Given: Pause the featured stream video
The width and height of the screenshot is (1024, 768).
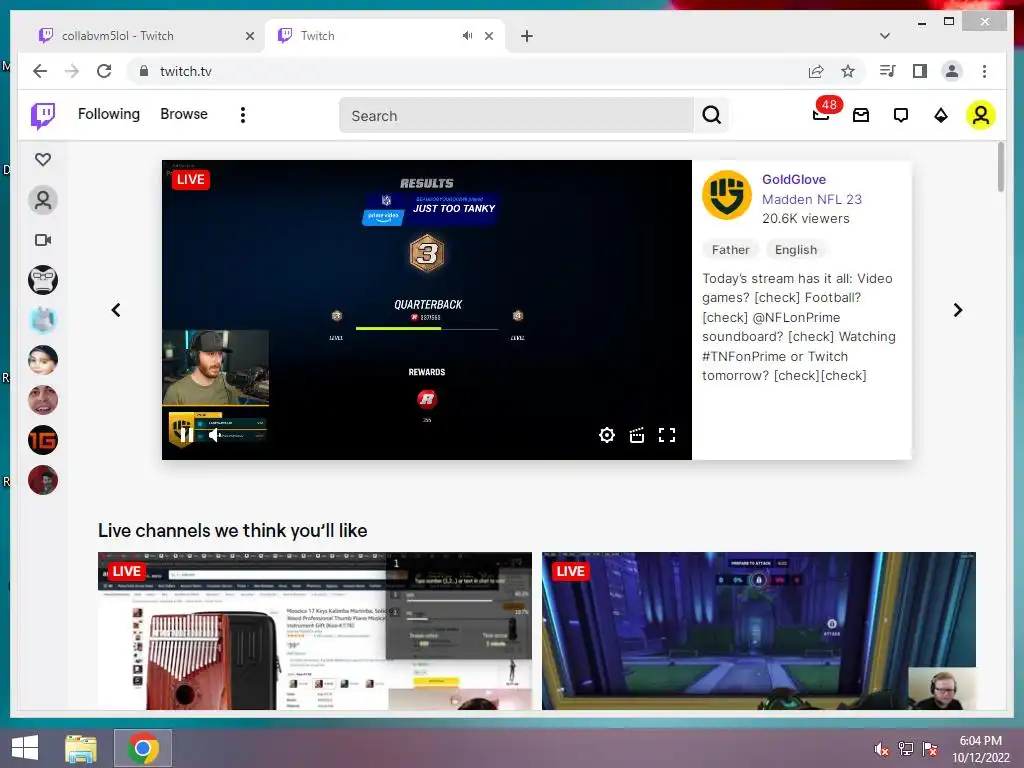Looking at the screenshot, I should [x=185, y=435].
